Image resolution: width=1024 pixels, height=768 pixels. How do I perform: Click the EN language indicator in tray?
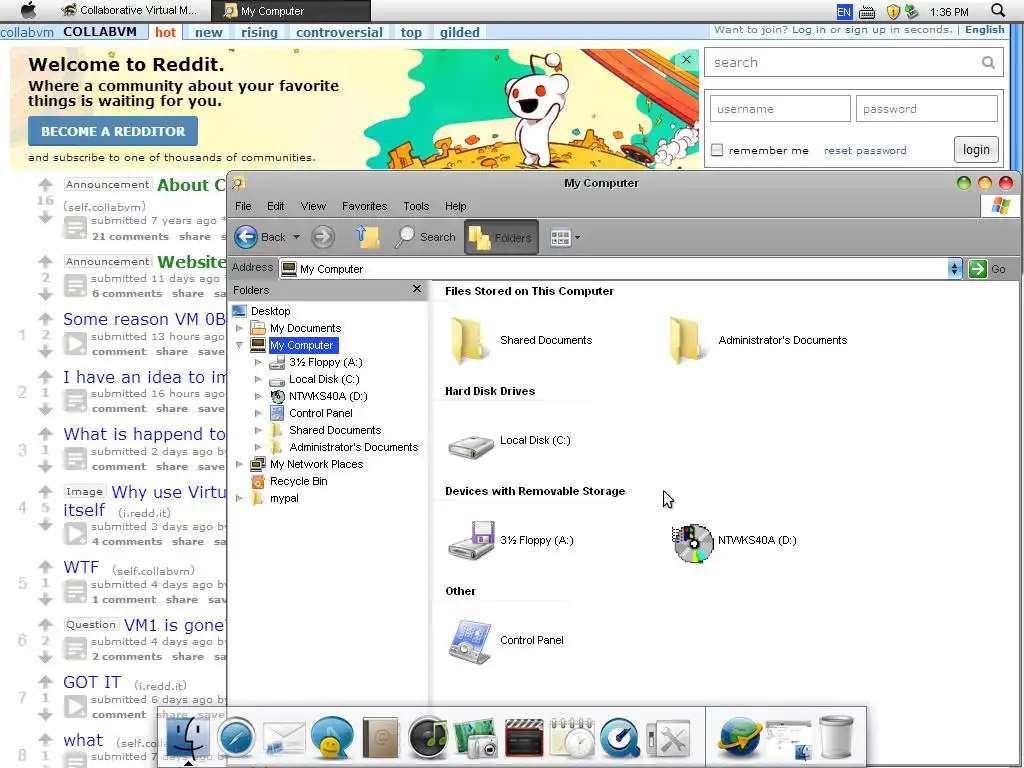click(844, 12)
